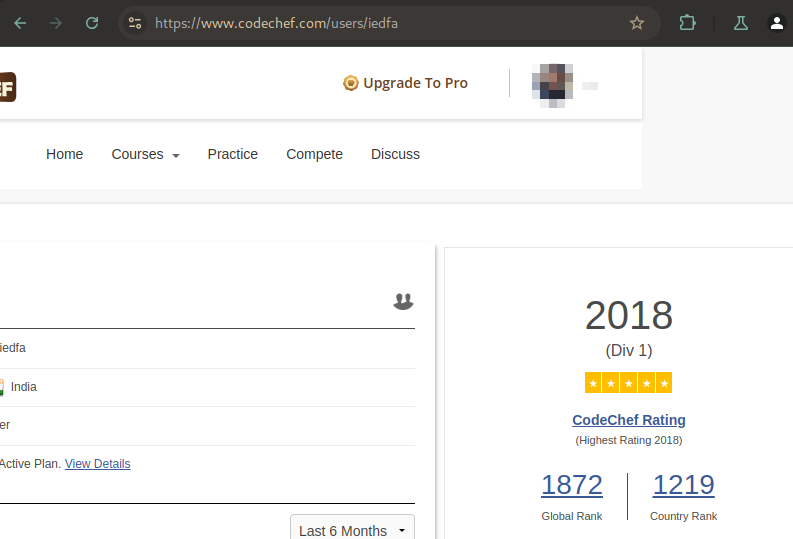Screen dimensions: 793x539
Task: Click the five-star rating badge
Action: click(629, 383)
